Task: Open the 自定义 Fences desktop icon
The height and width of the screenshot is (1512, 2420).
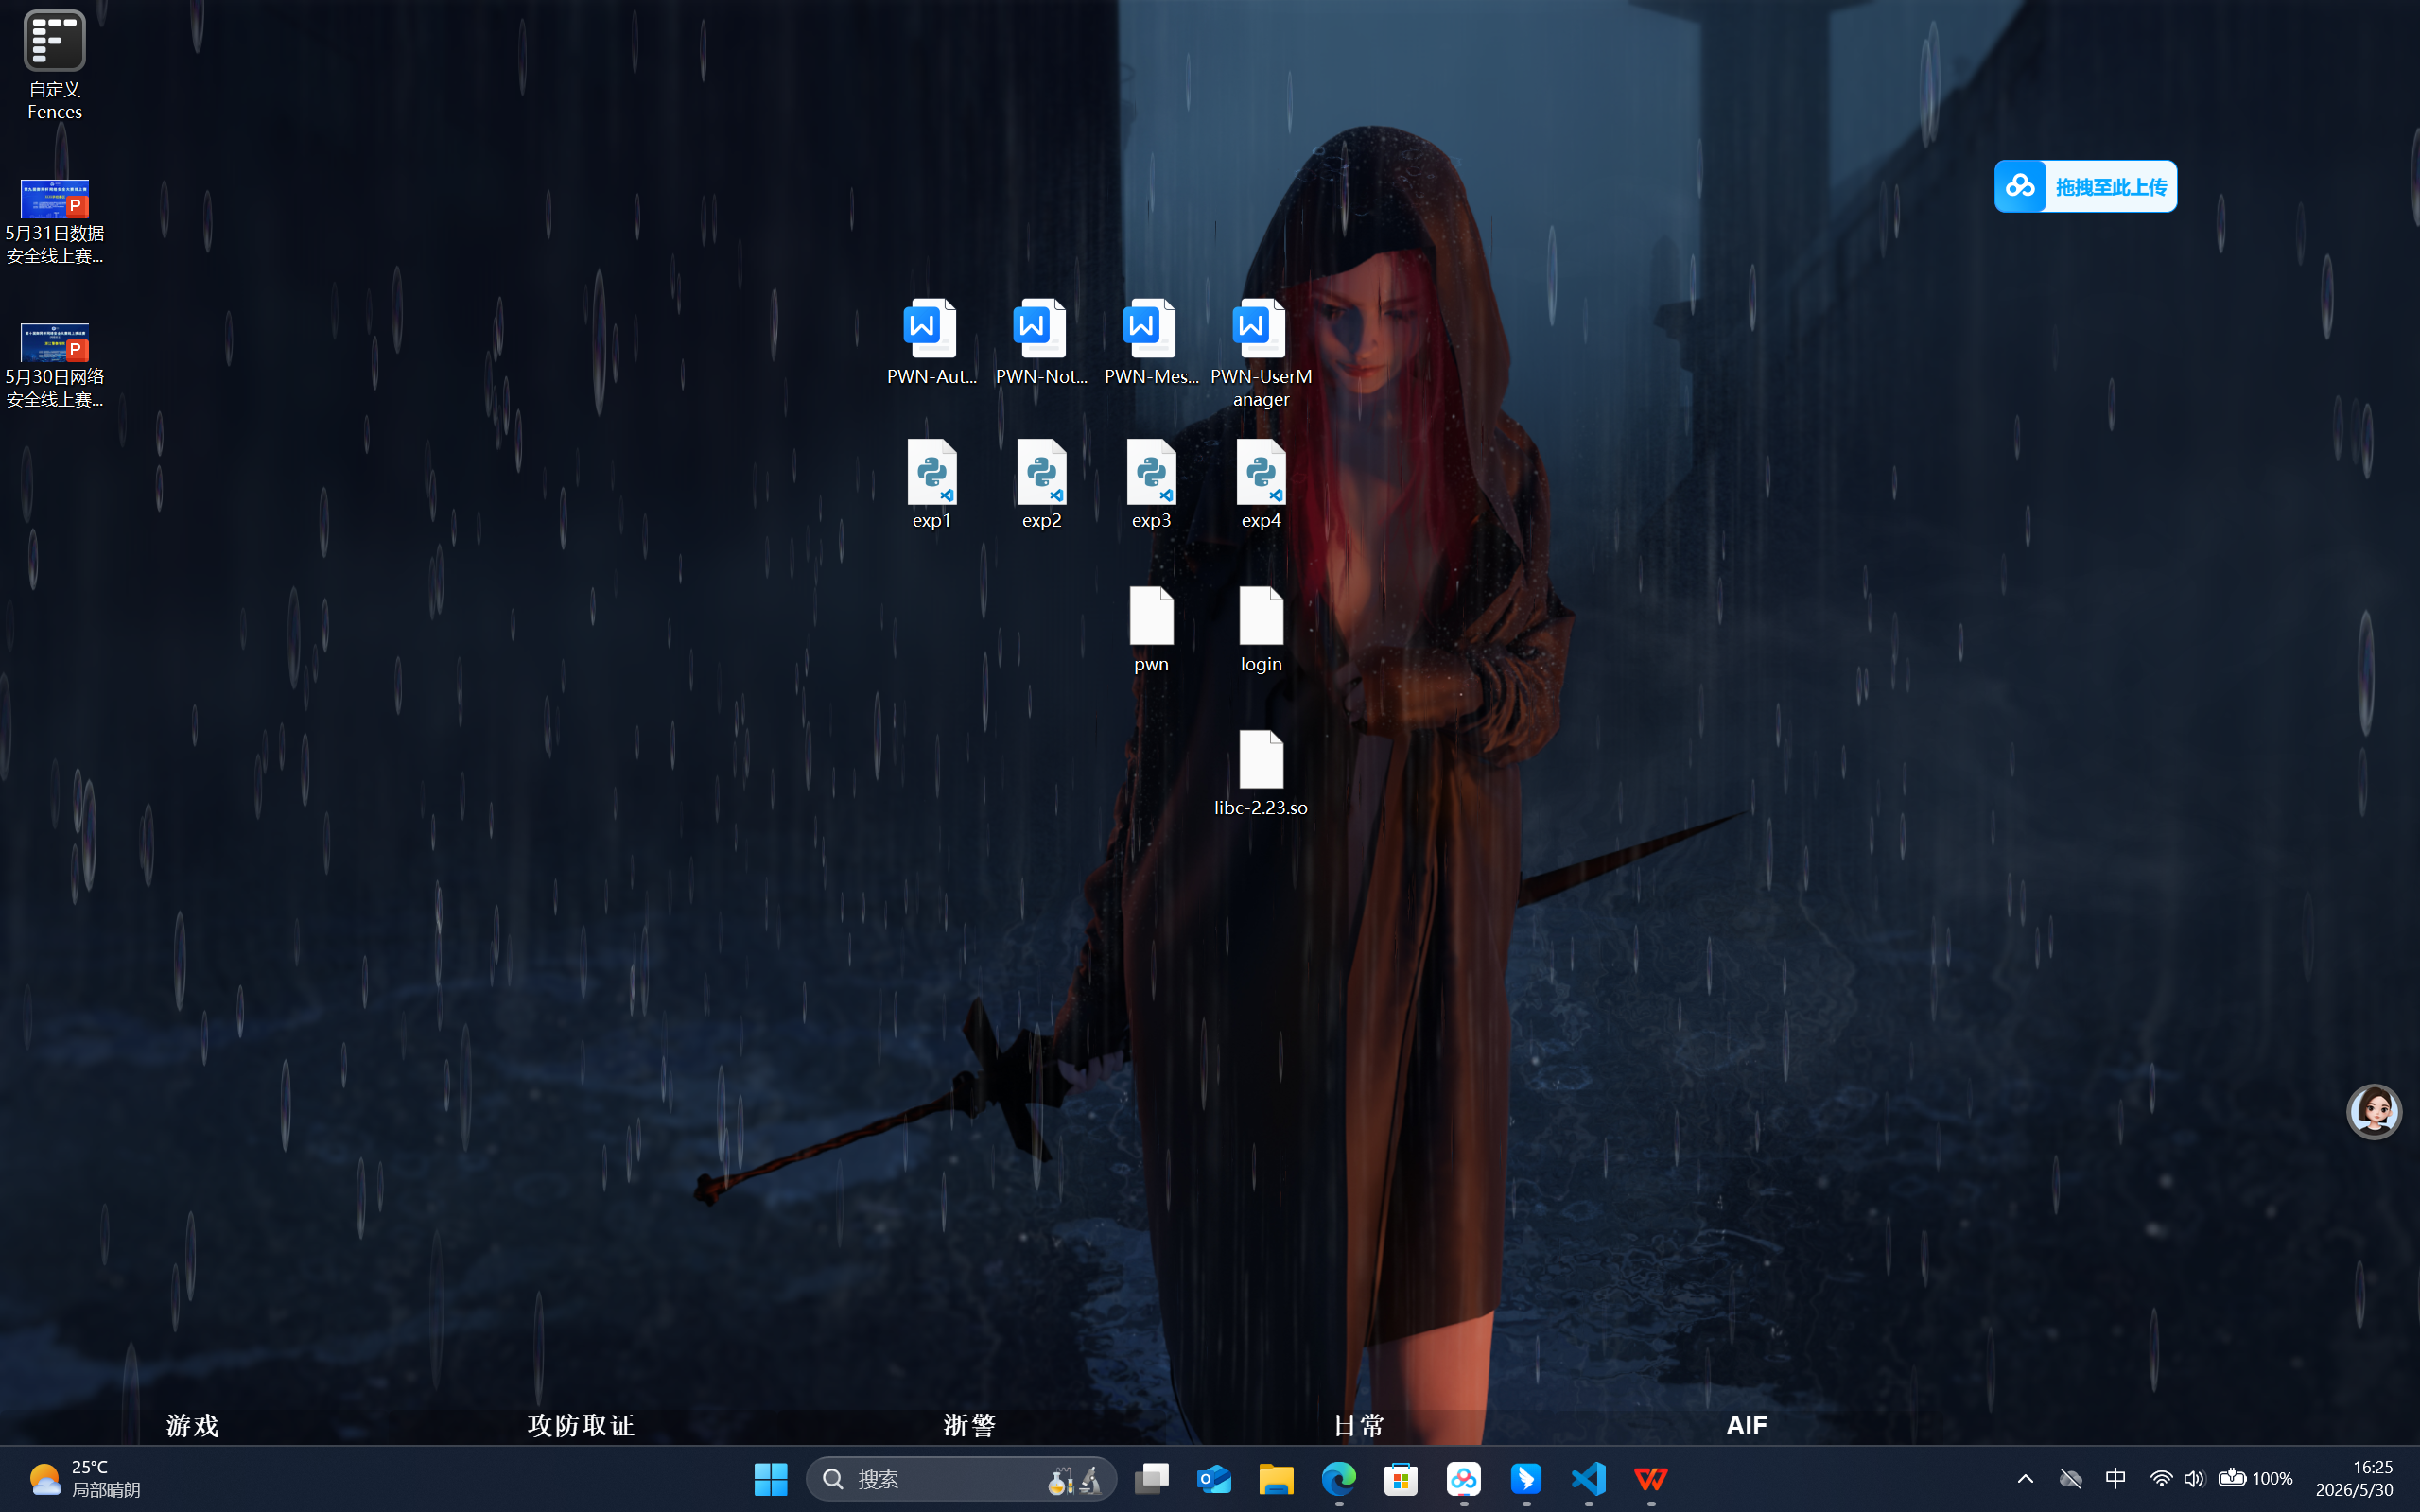Action: pos(54,65)
